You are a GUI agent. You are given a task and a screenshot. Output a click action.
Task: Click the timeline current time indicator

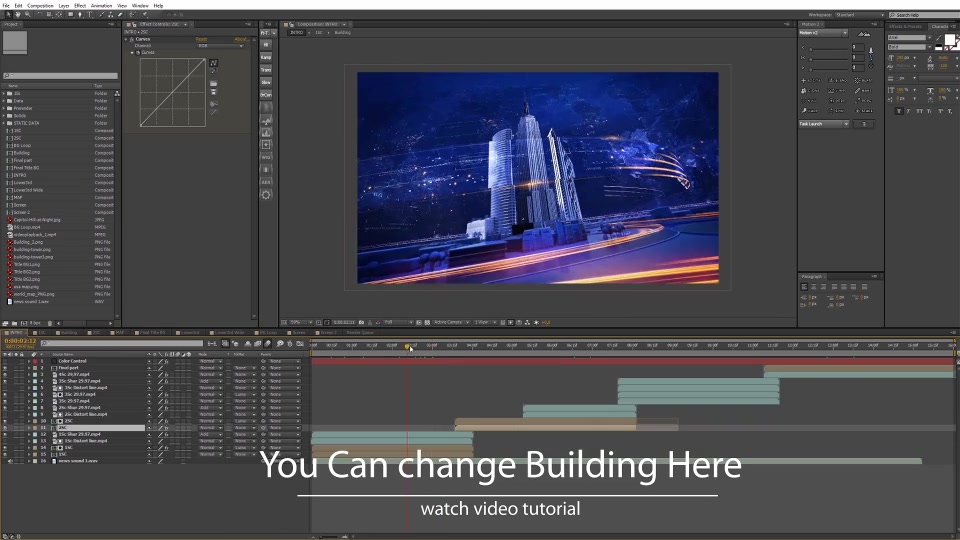pyautogui.click(x=408, y=347)
